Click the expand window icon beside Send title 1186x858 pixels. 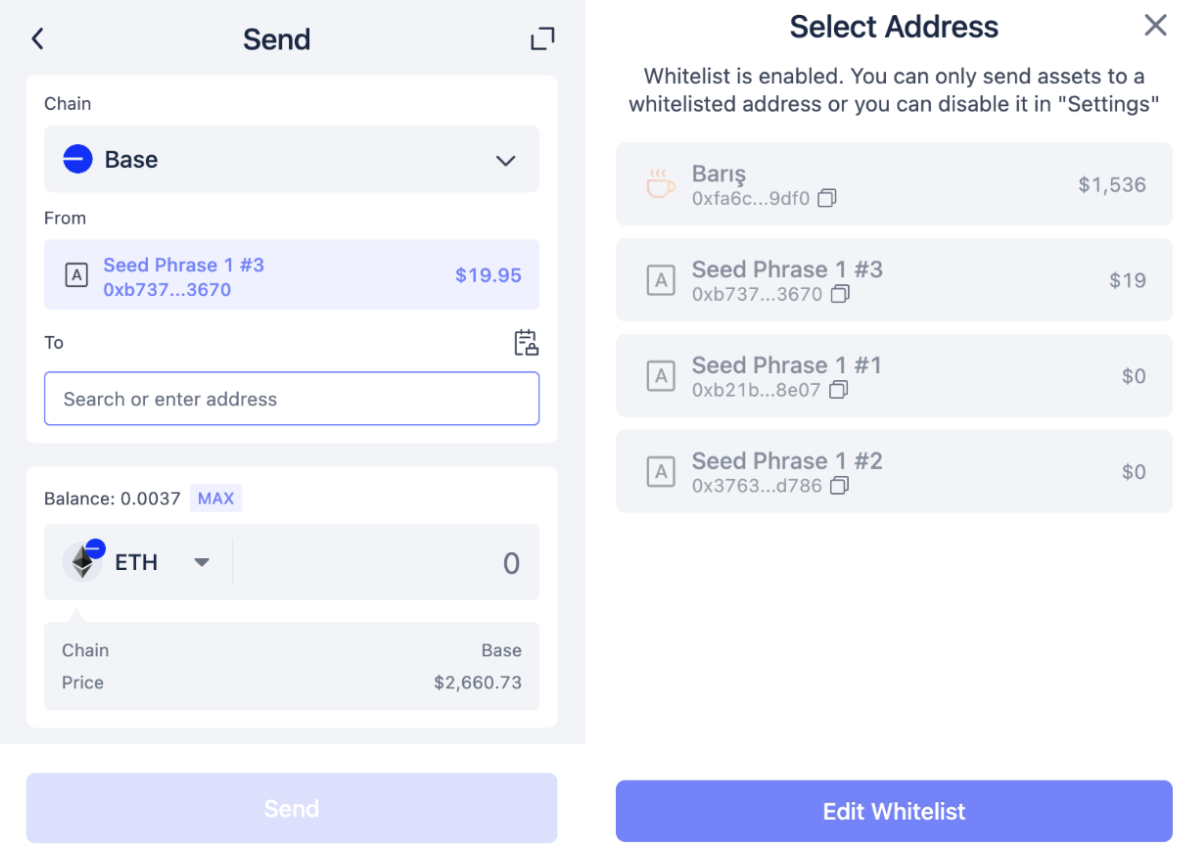point(542,39)
